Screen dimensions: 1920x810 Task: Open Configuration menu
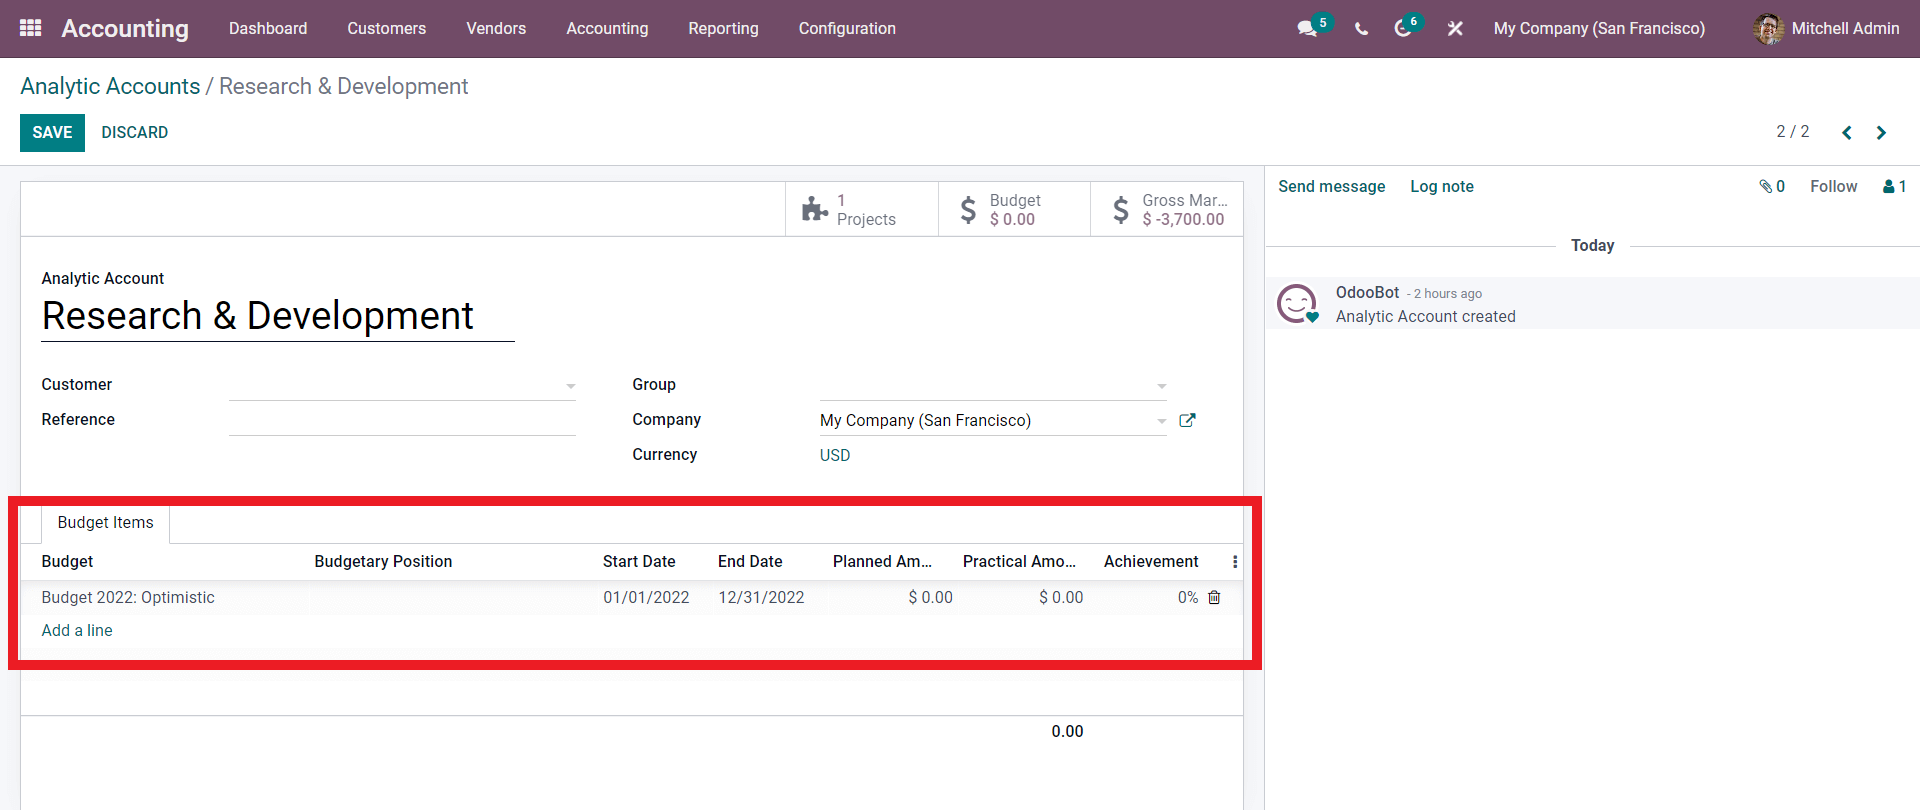[x=847, y=28]
